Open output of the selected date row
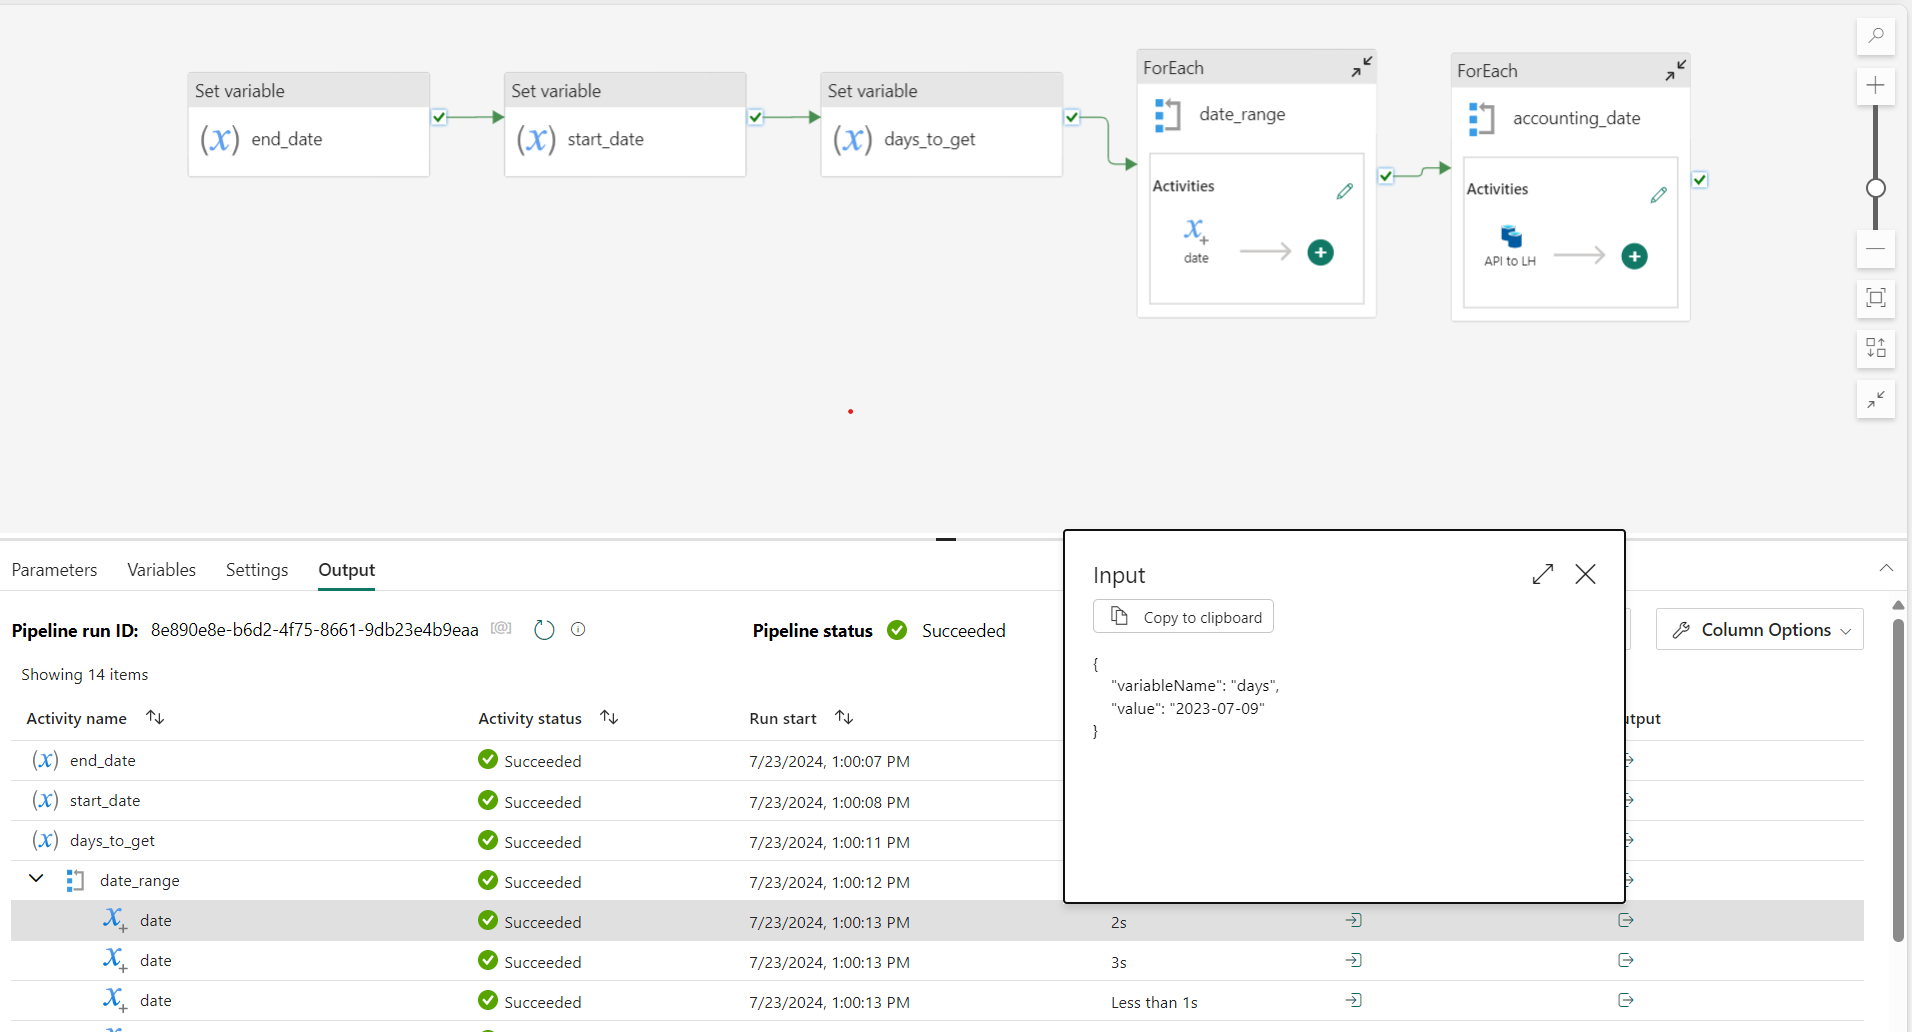1912x1032 pixels. point(1626,920)
